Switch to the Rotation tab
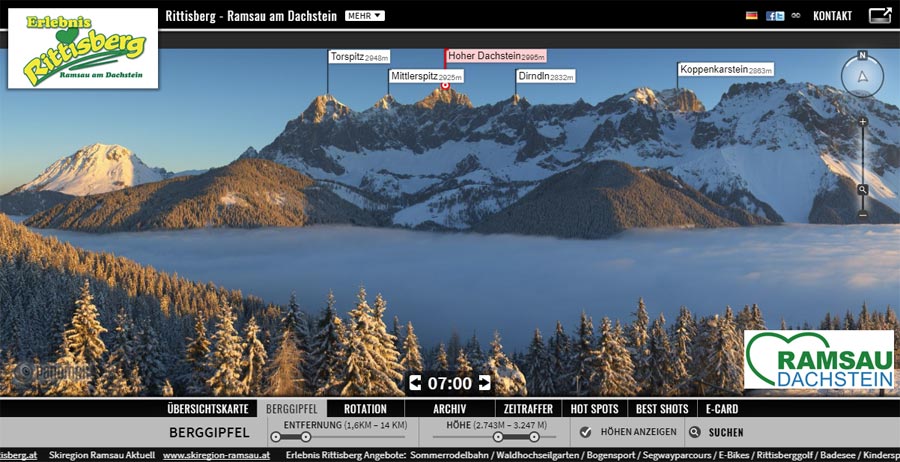Image resolution: width=900 pixels, height=462 pixels. (365, 409)
